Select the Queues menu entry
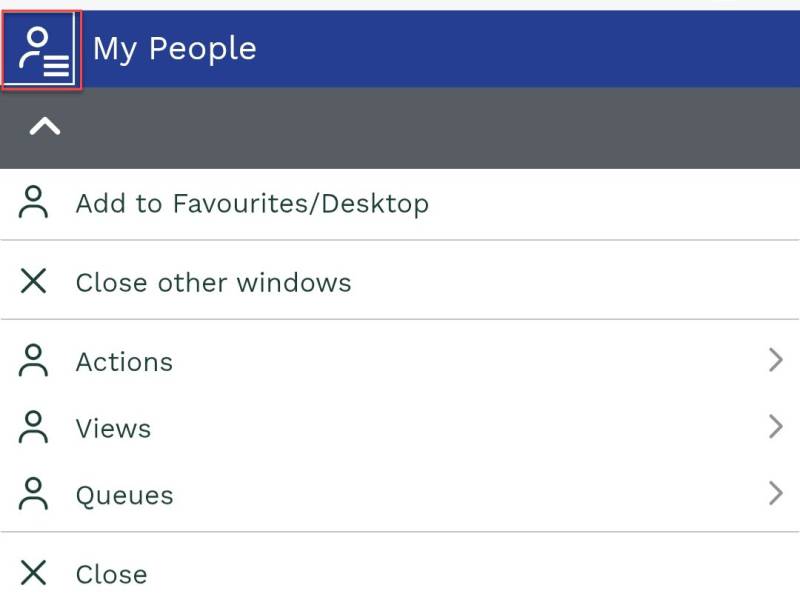This screenshot has width=800, height=608. [124, 496]
